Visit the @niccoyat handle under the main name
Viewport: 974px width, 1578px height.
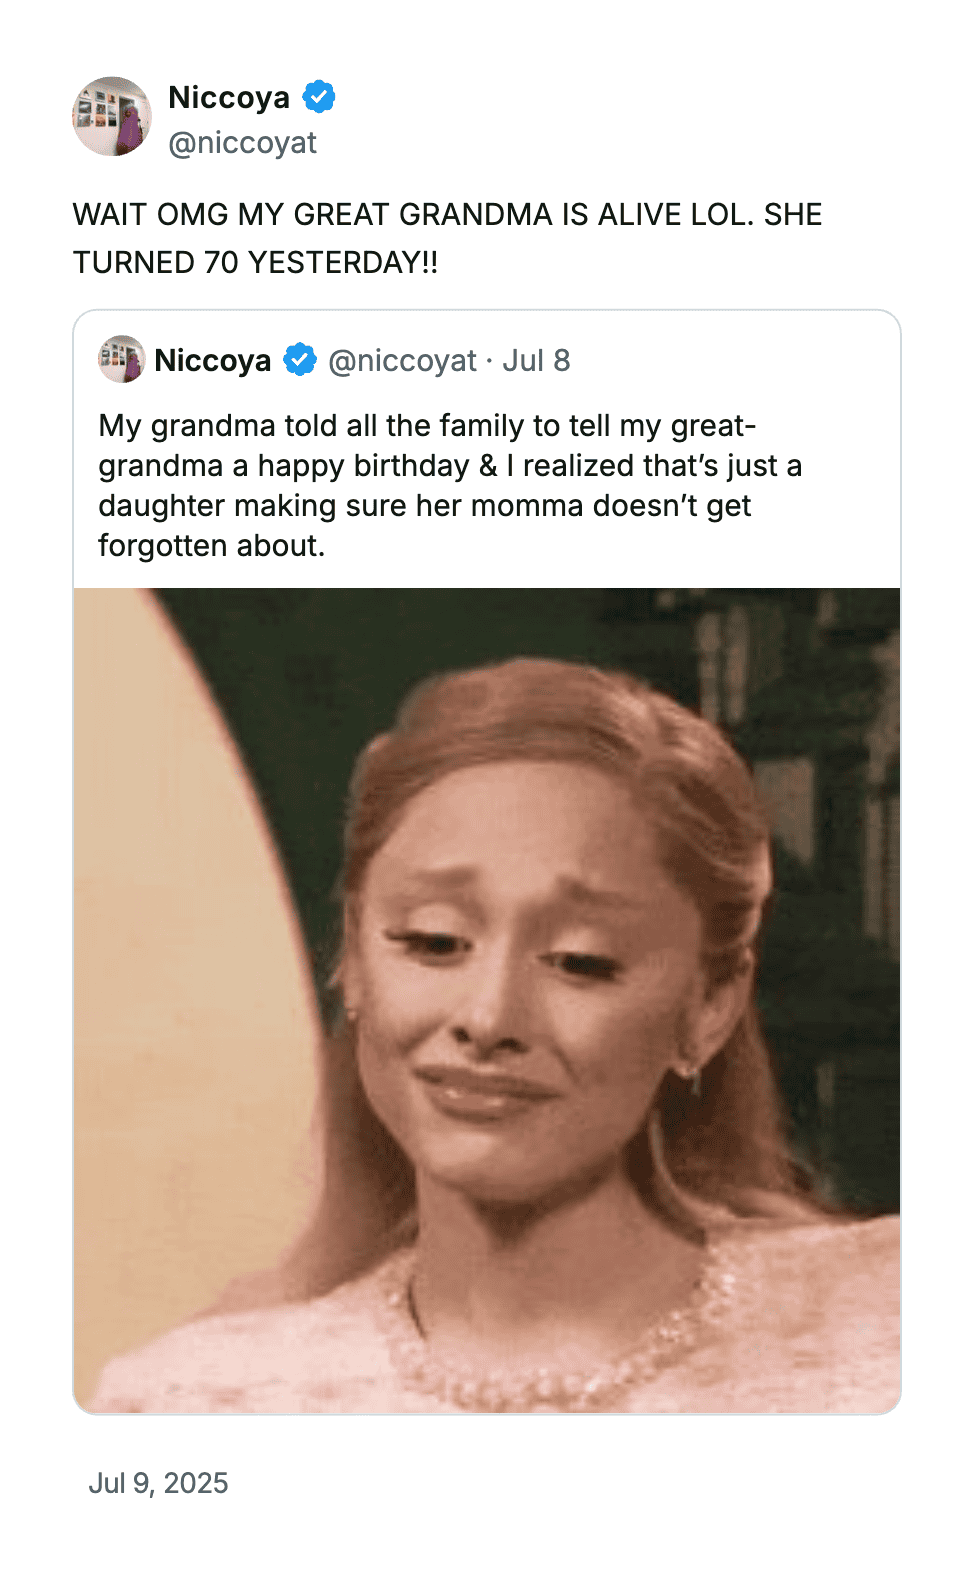[x=242, y=143]
